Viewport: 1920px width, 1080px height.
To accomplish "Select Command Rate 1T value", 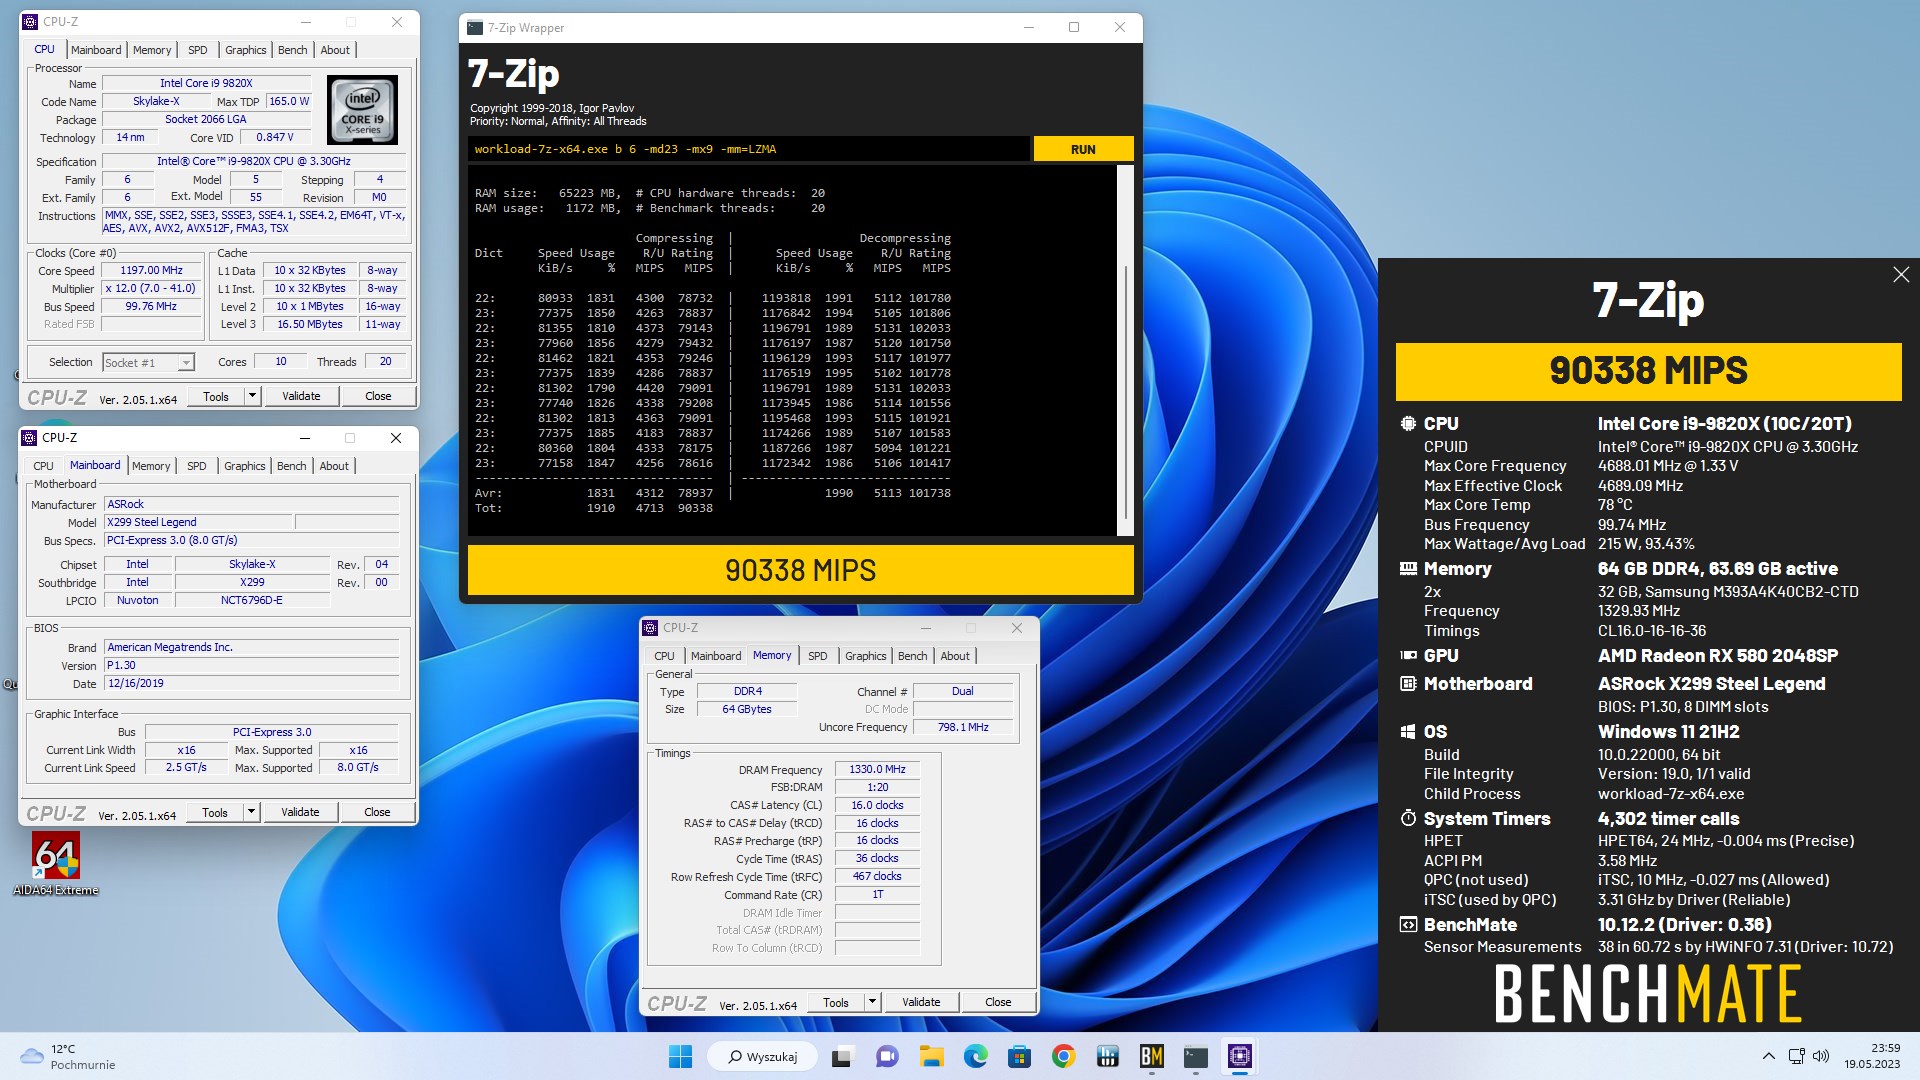I will pos(877,894).
